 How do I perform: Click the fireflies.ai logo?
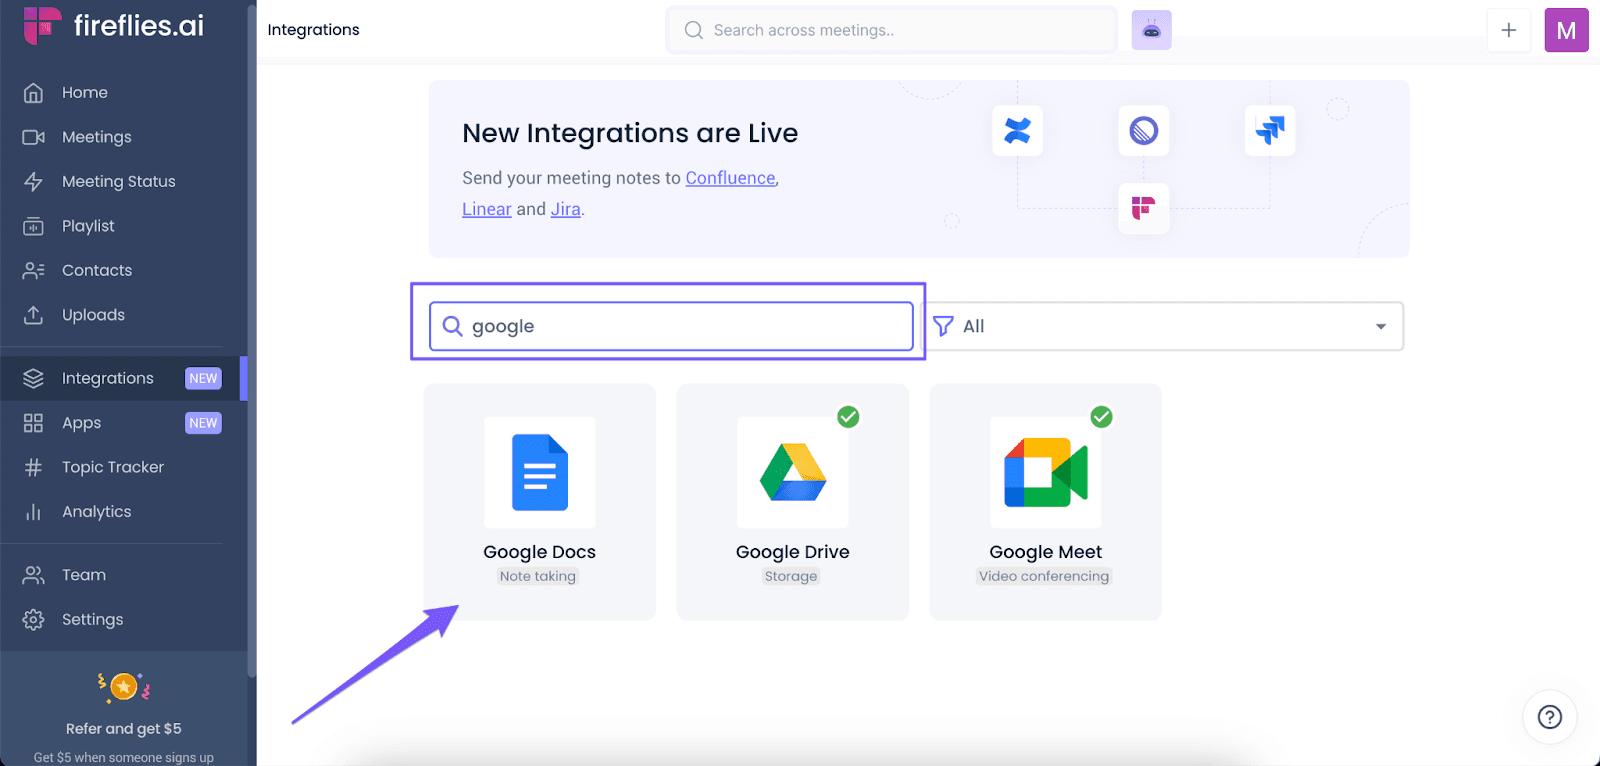113,26
